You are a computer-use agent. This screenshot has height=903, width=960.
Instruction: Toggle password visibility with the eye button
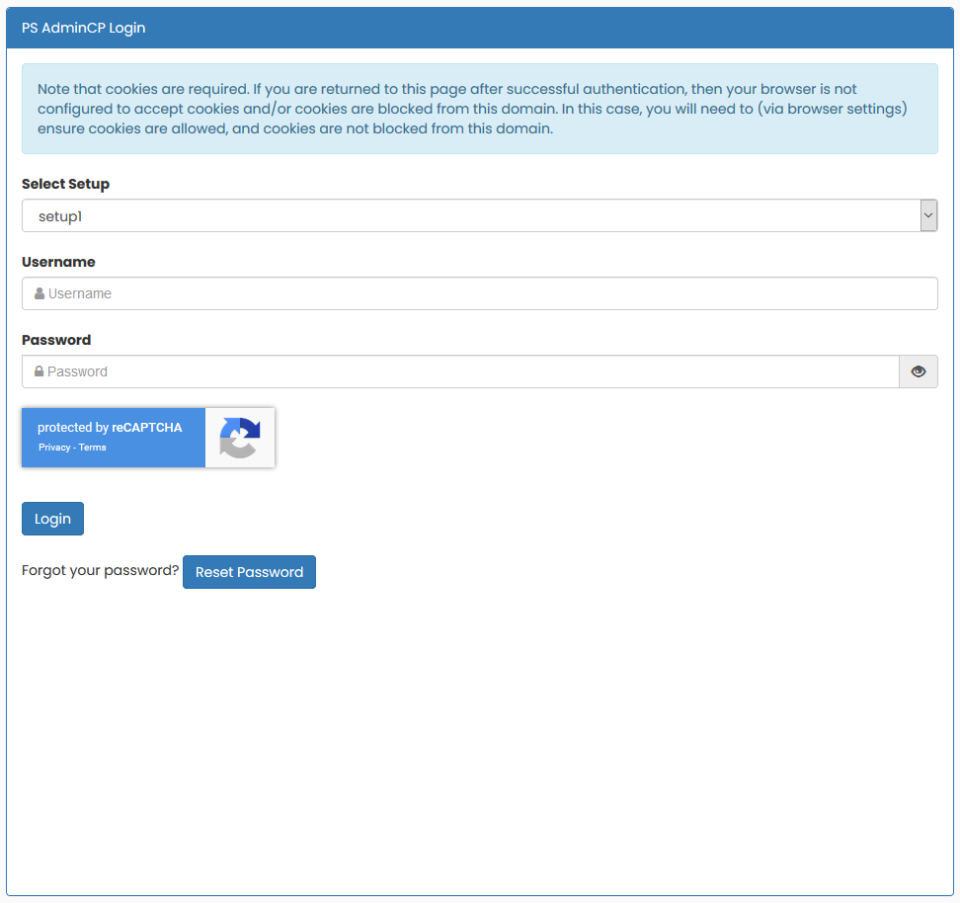[917, 371]
